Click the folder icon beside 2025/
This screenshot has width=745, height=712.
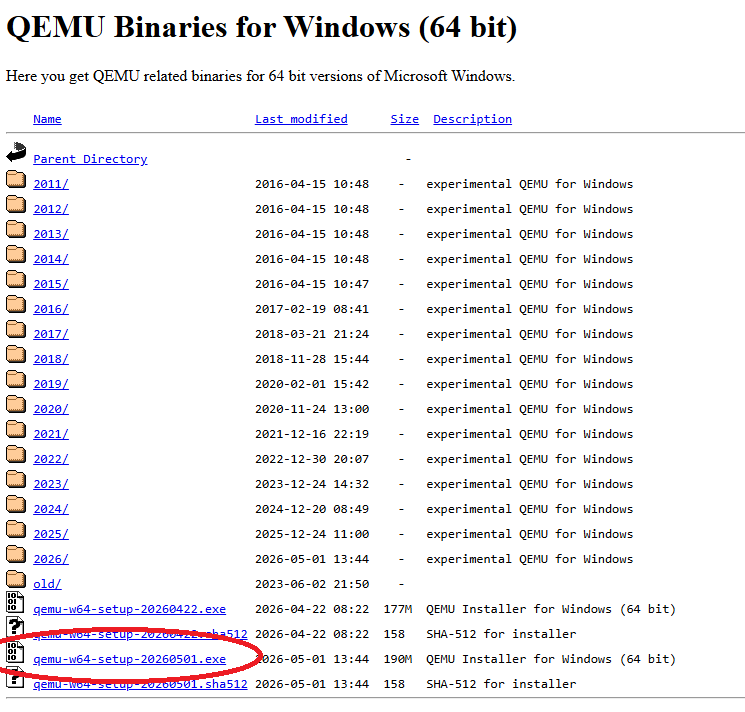click(16, 529)
